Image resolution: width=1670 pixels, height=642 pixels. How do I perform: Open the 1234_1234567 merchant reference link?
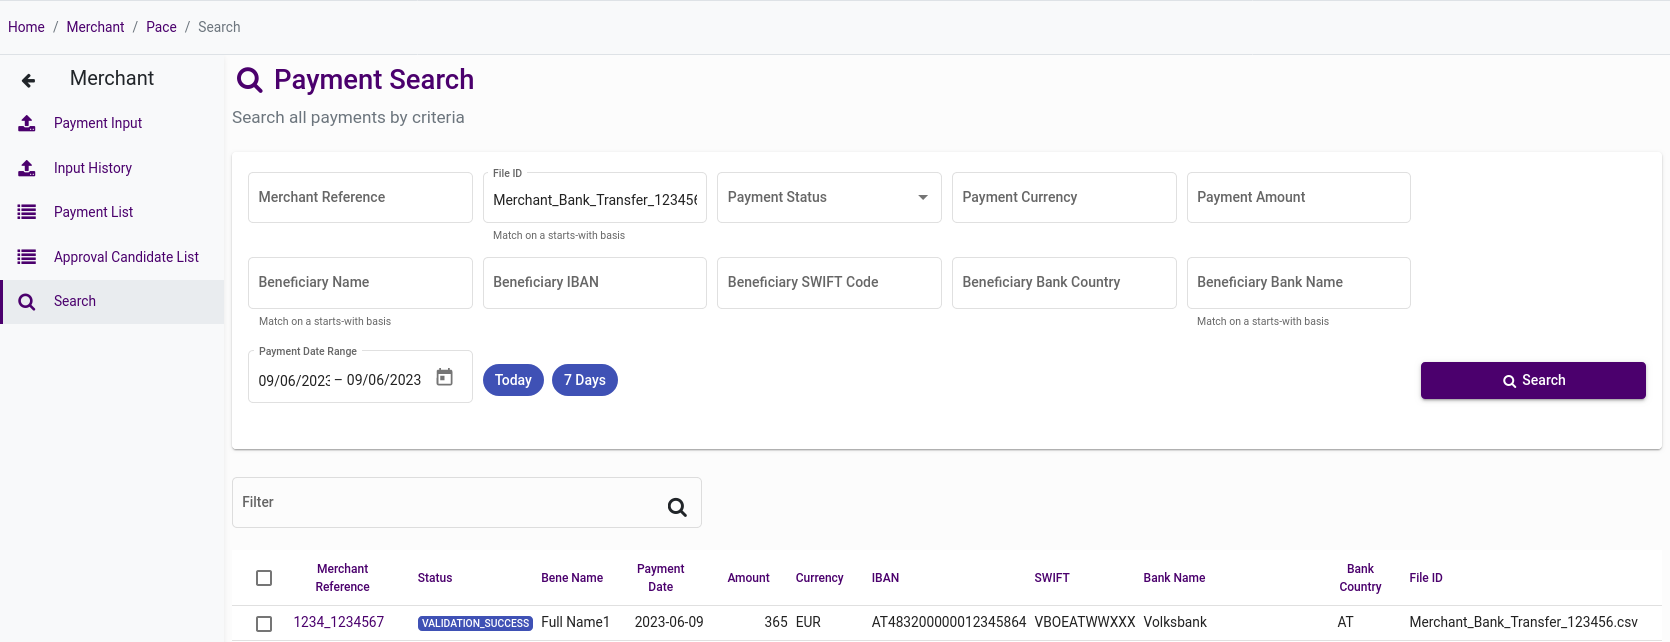click(x=338, y=622)
